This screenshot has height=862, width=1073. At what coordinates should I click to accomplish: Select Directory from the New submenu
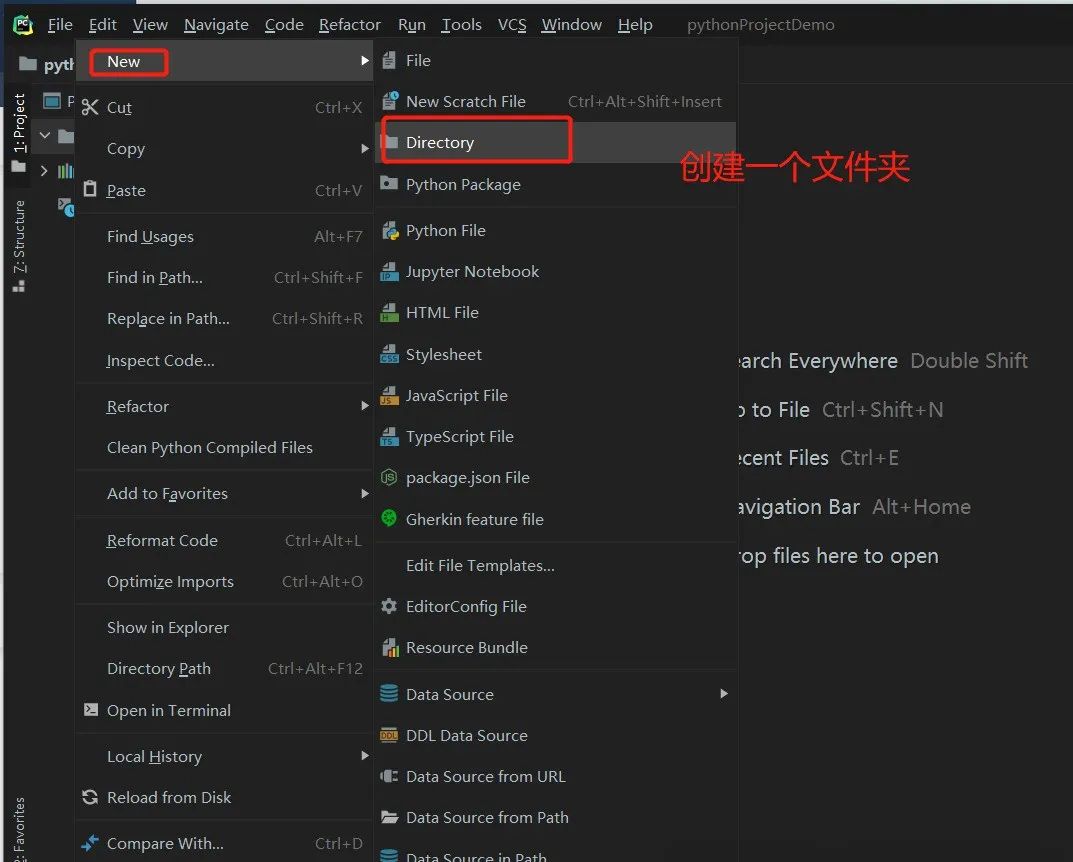click(x=440, y=143)
